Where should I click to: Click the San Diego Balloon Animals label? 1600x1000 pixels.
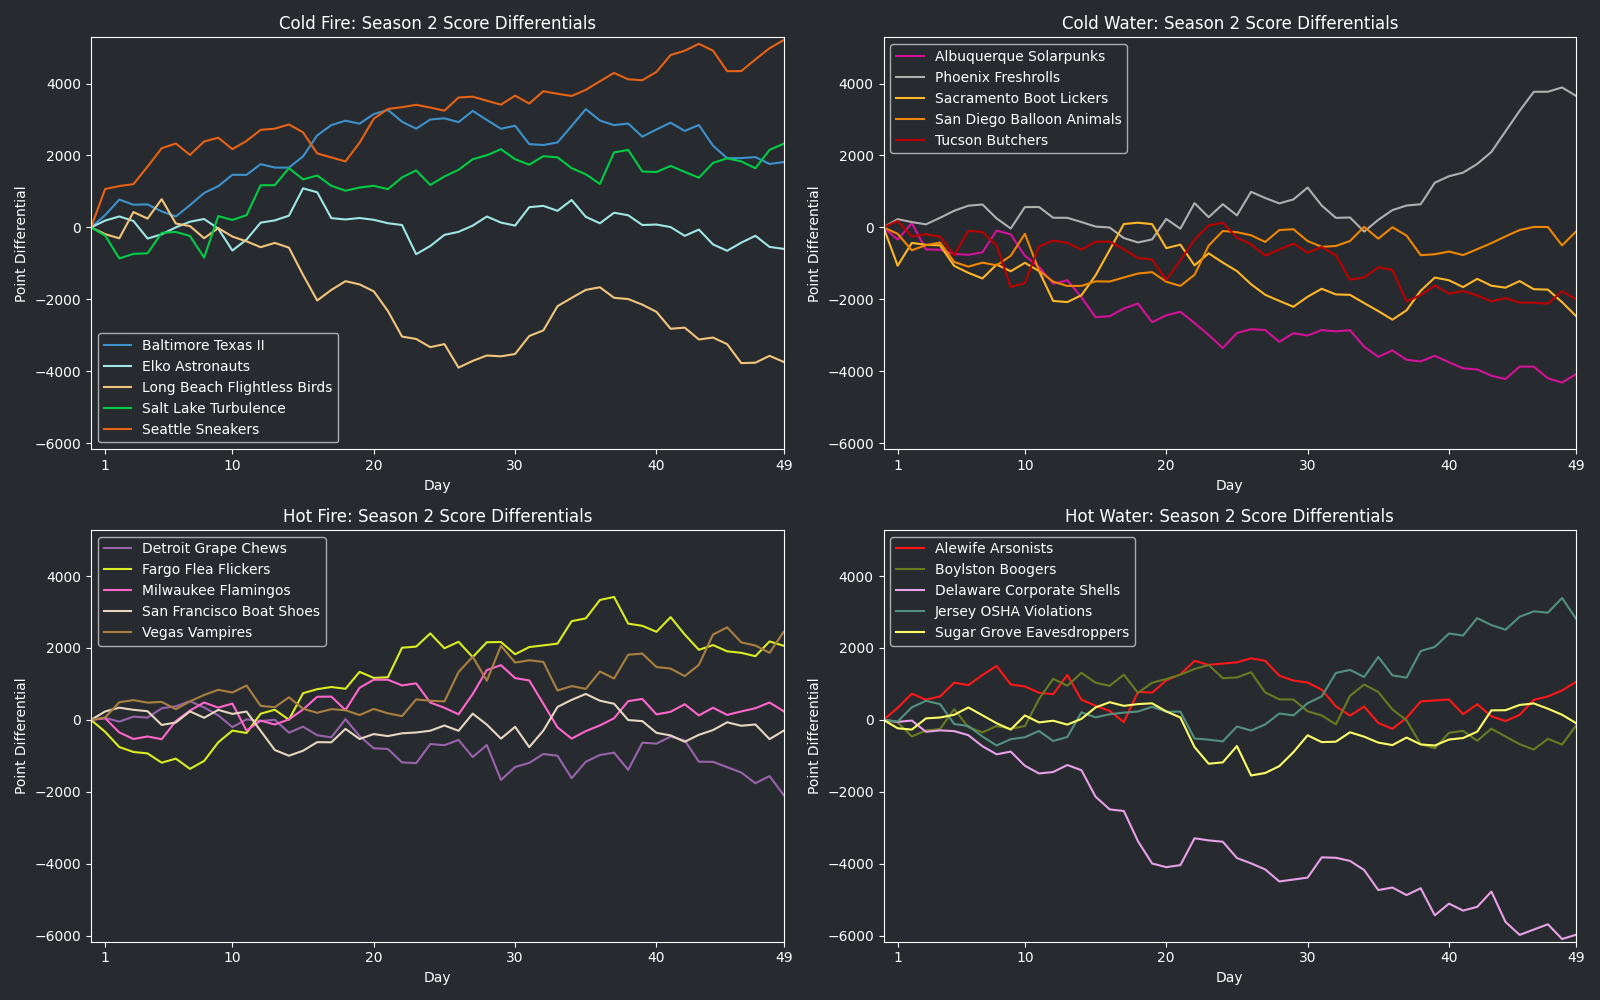(x=1028, y=119)
